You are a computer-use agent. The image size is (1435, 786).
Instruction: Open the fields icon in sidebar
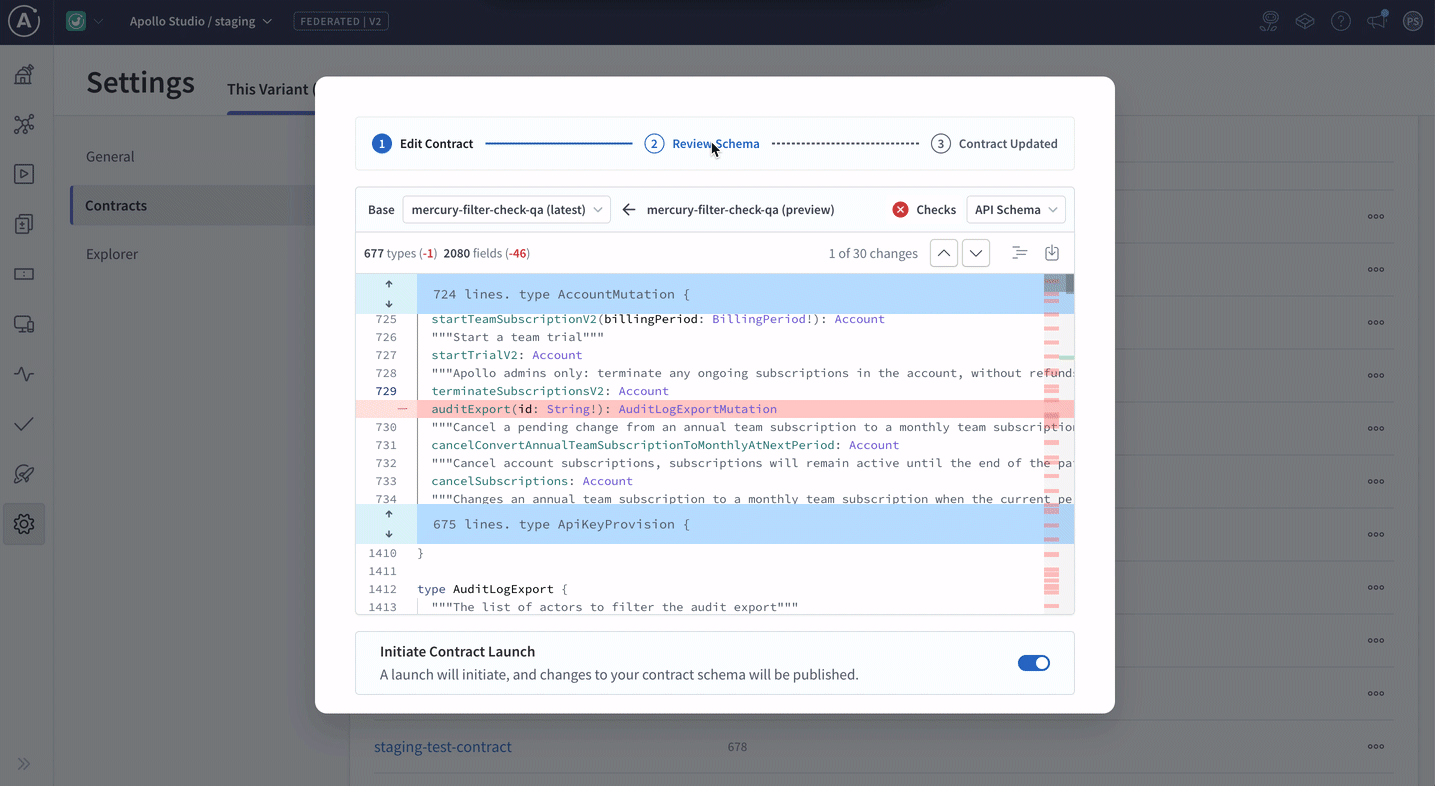point(24,274)
